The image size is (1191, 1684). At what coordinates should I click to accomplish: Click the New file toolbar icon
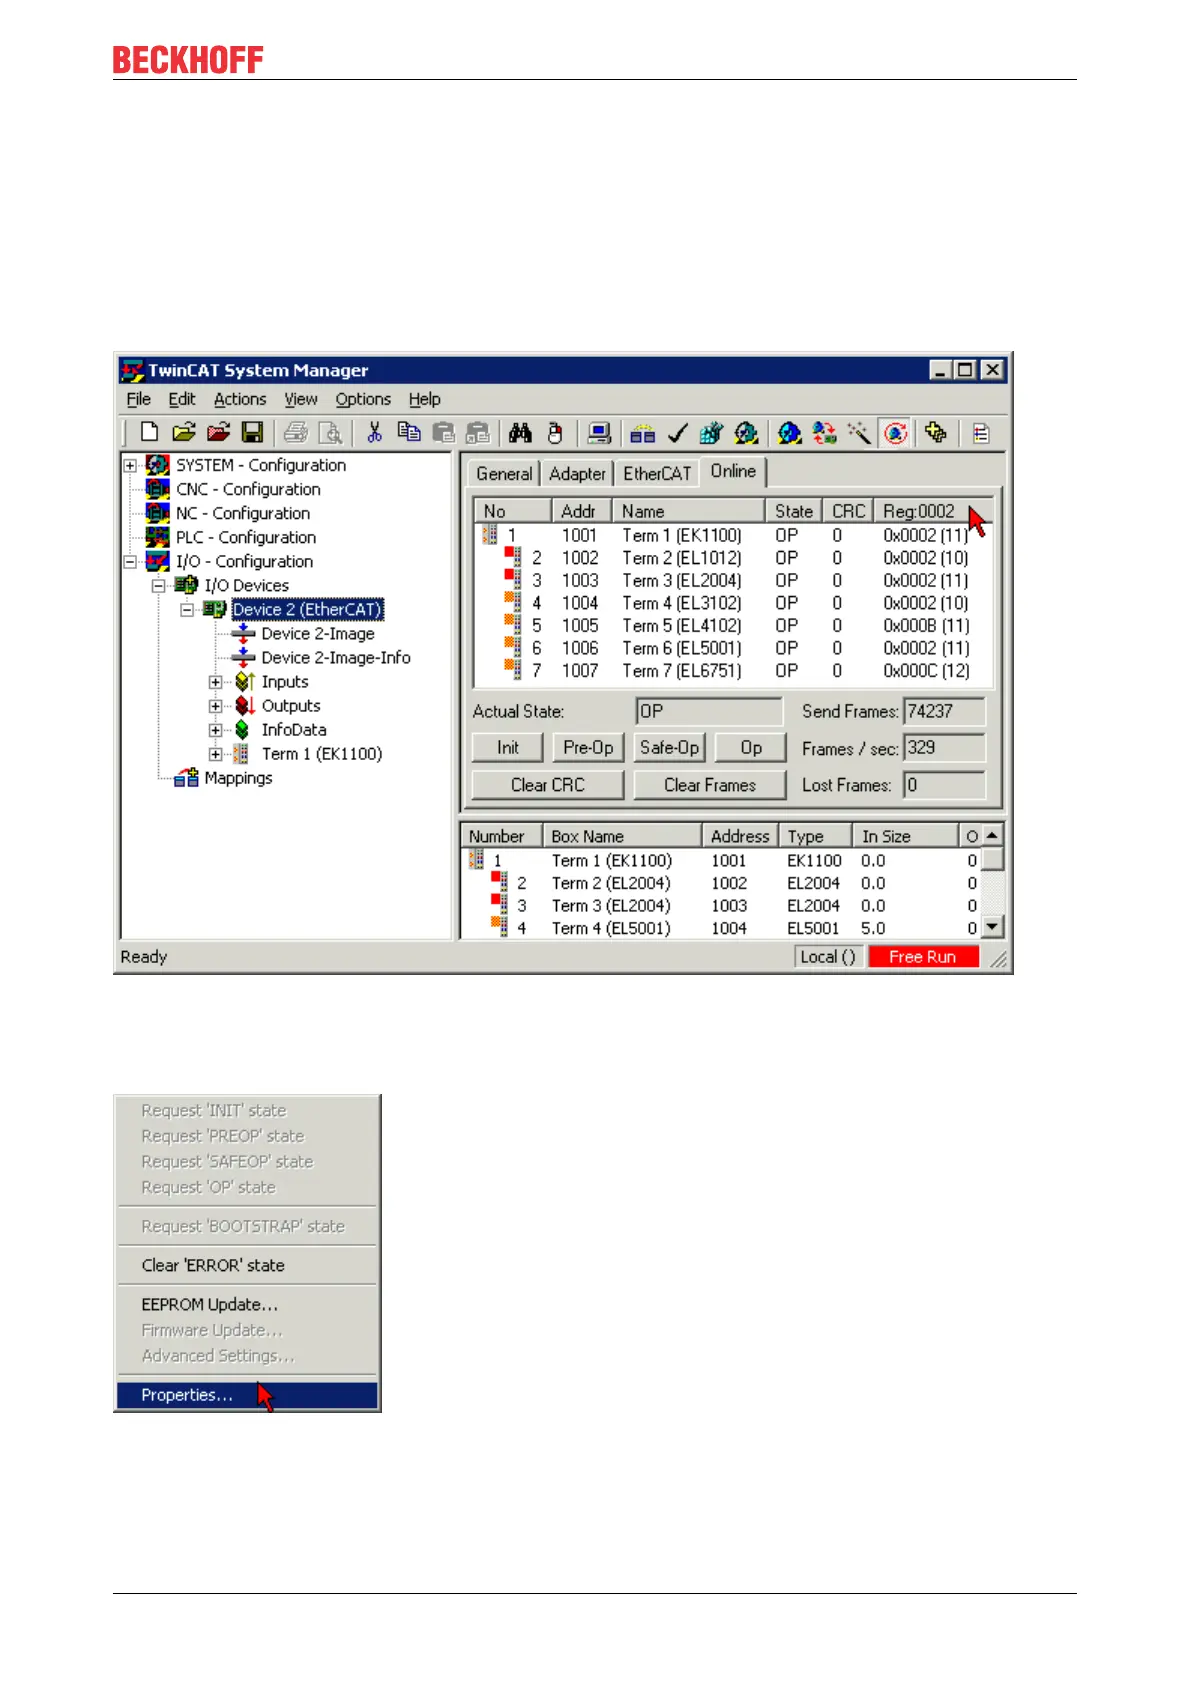point(150,433)
